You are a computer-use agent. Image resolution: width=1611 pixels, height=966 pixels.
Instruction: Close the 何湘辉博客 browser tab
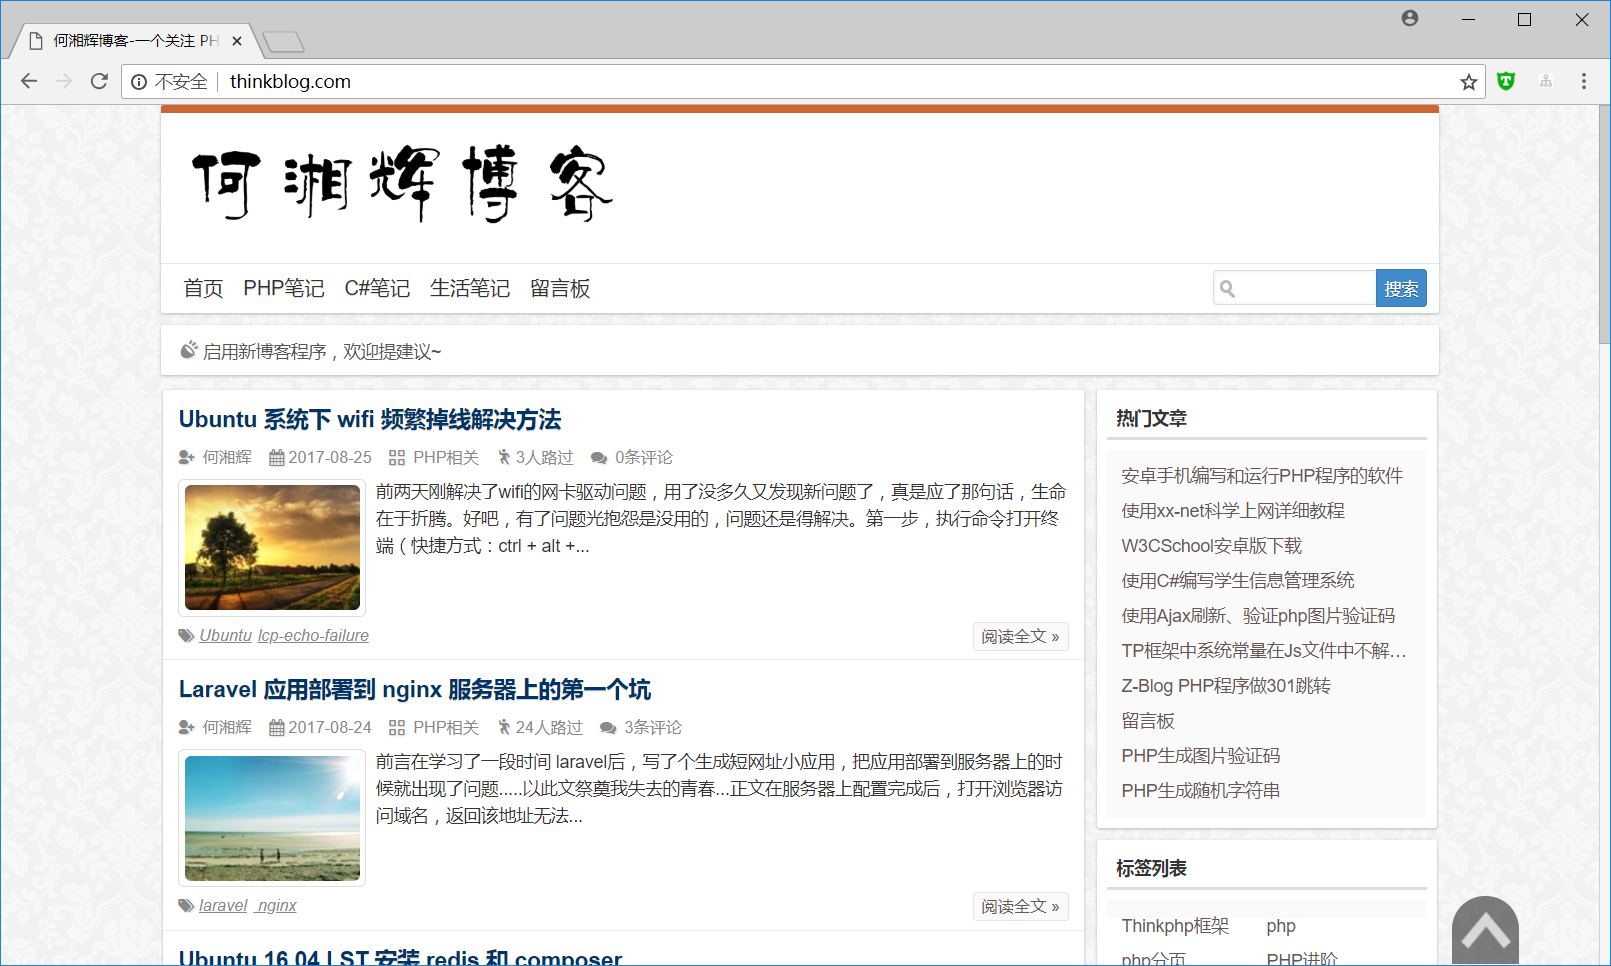[237, 41]
